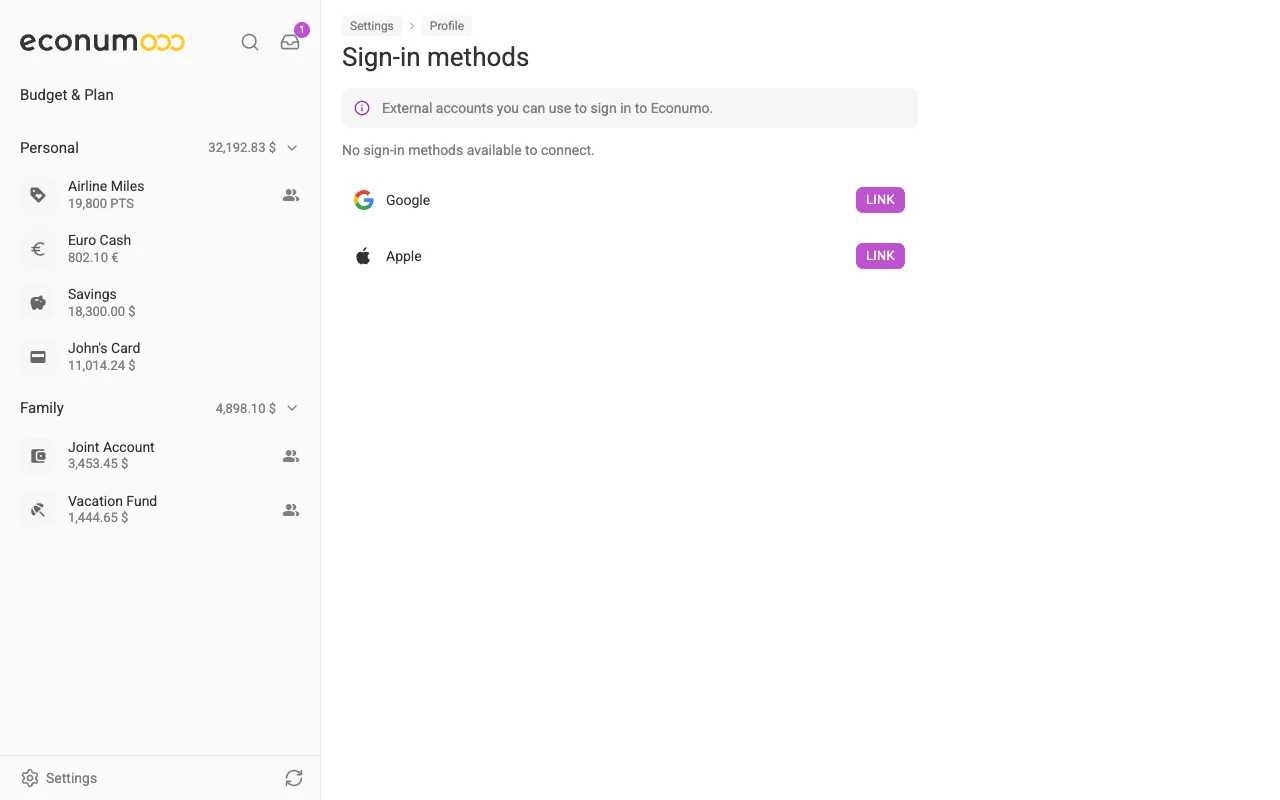Click the Settings gear icon

point(30,778)
